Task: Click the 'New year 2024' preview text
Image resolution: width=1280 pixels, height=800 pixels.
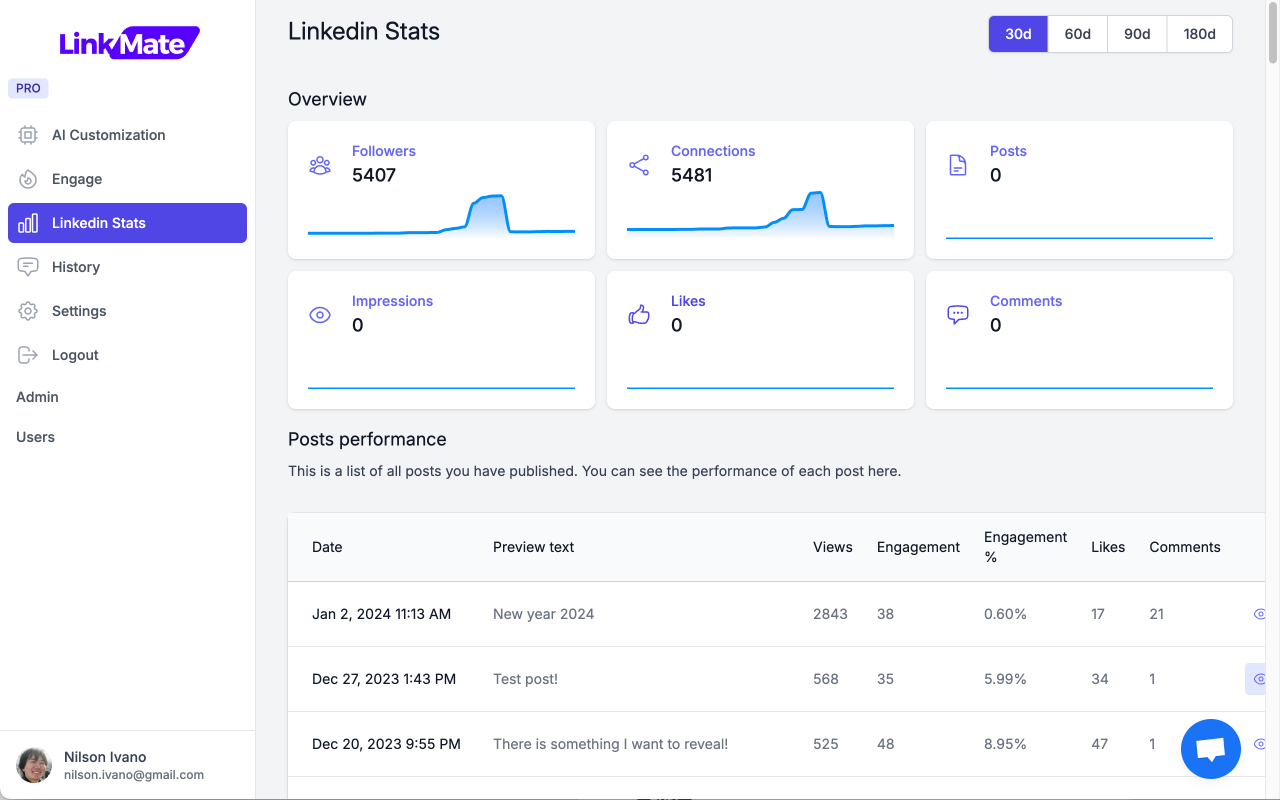Action: pyautogui.click(x=543, y=614)
